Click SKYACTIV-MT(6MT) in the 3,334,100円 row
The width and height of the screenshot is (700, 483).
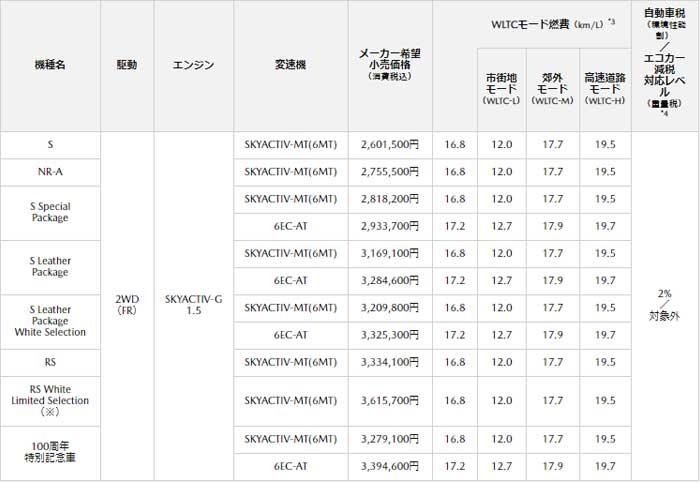click(291, 362)
